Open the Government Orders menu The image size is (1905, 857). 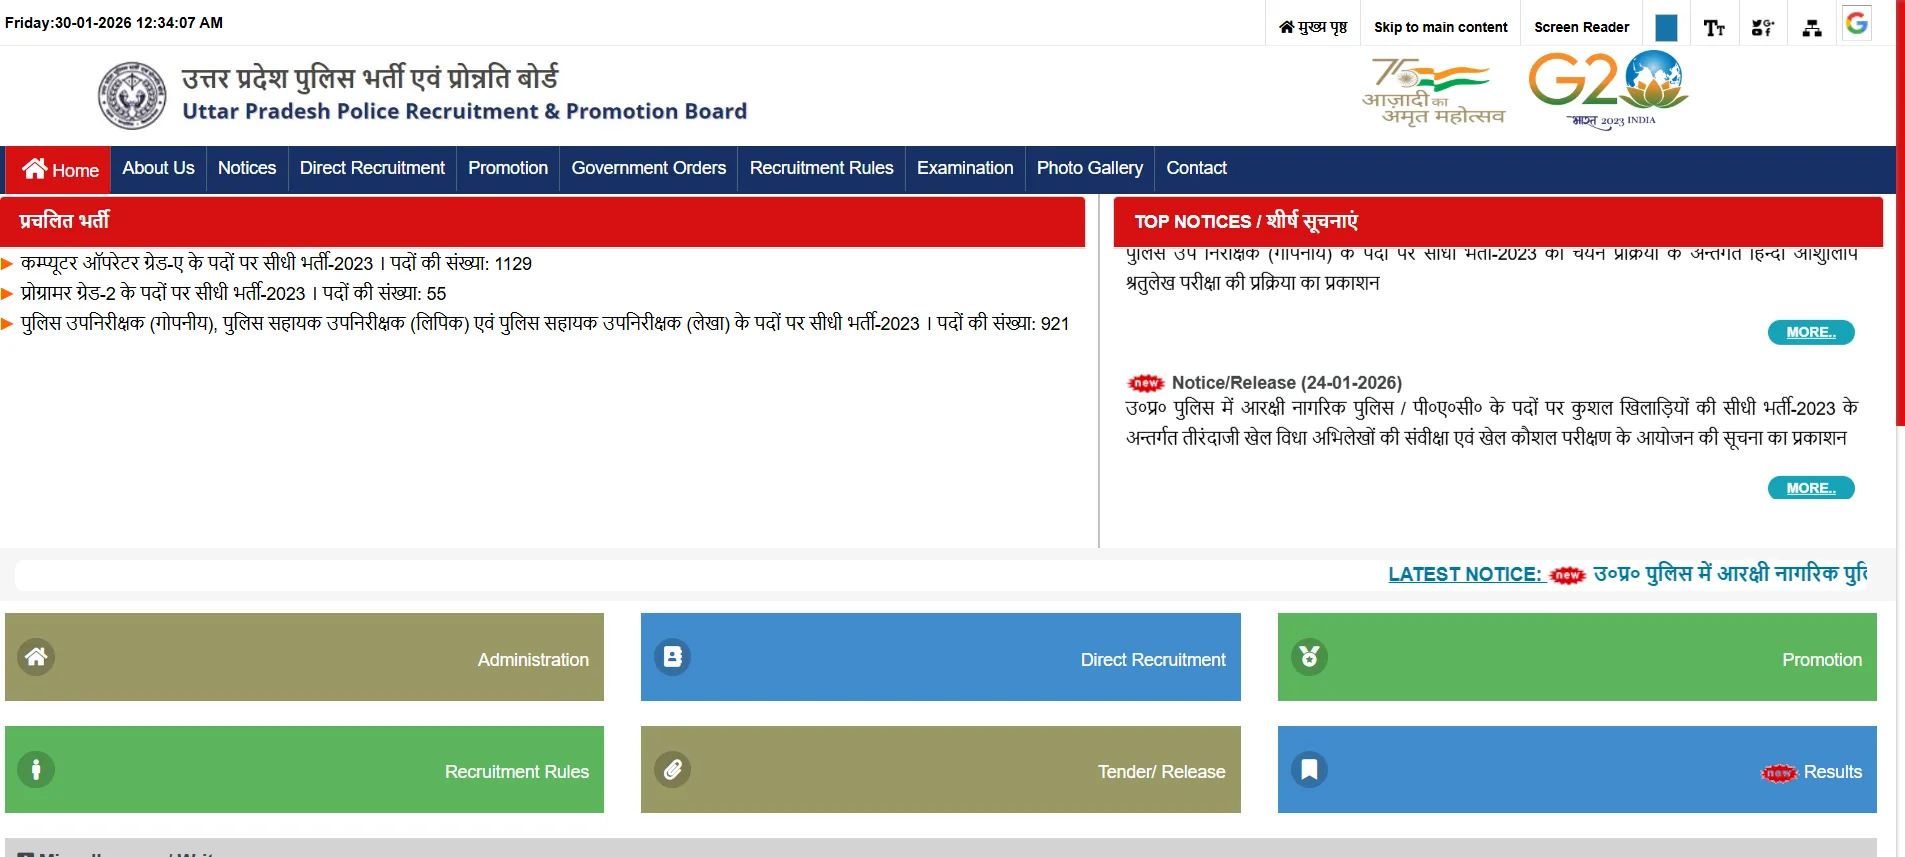pos(649,168)
